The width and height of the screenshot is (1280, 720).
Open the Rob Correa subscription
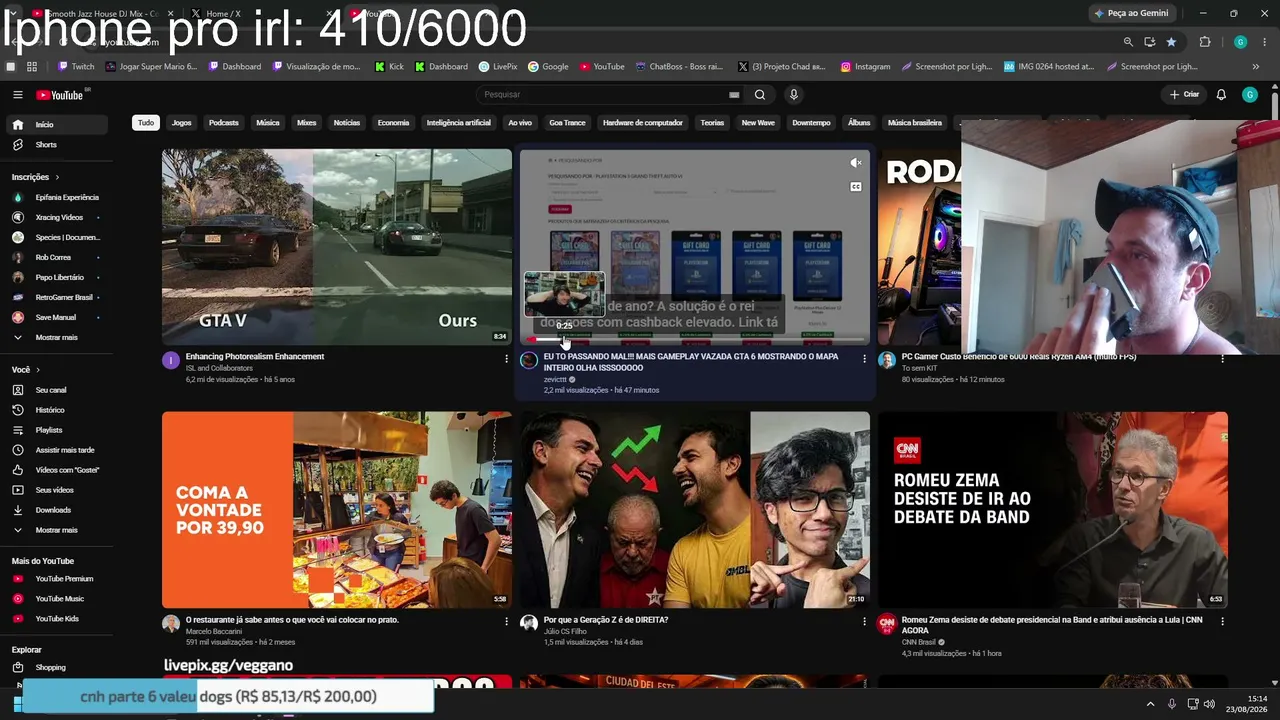click(57, 257)
